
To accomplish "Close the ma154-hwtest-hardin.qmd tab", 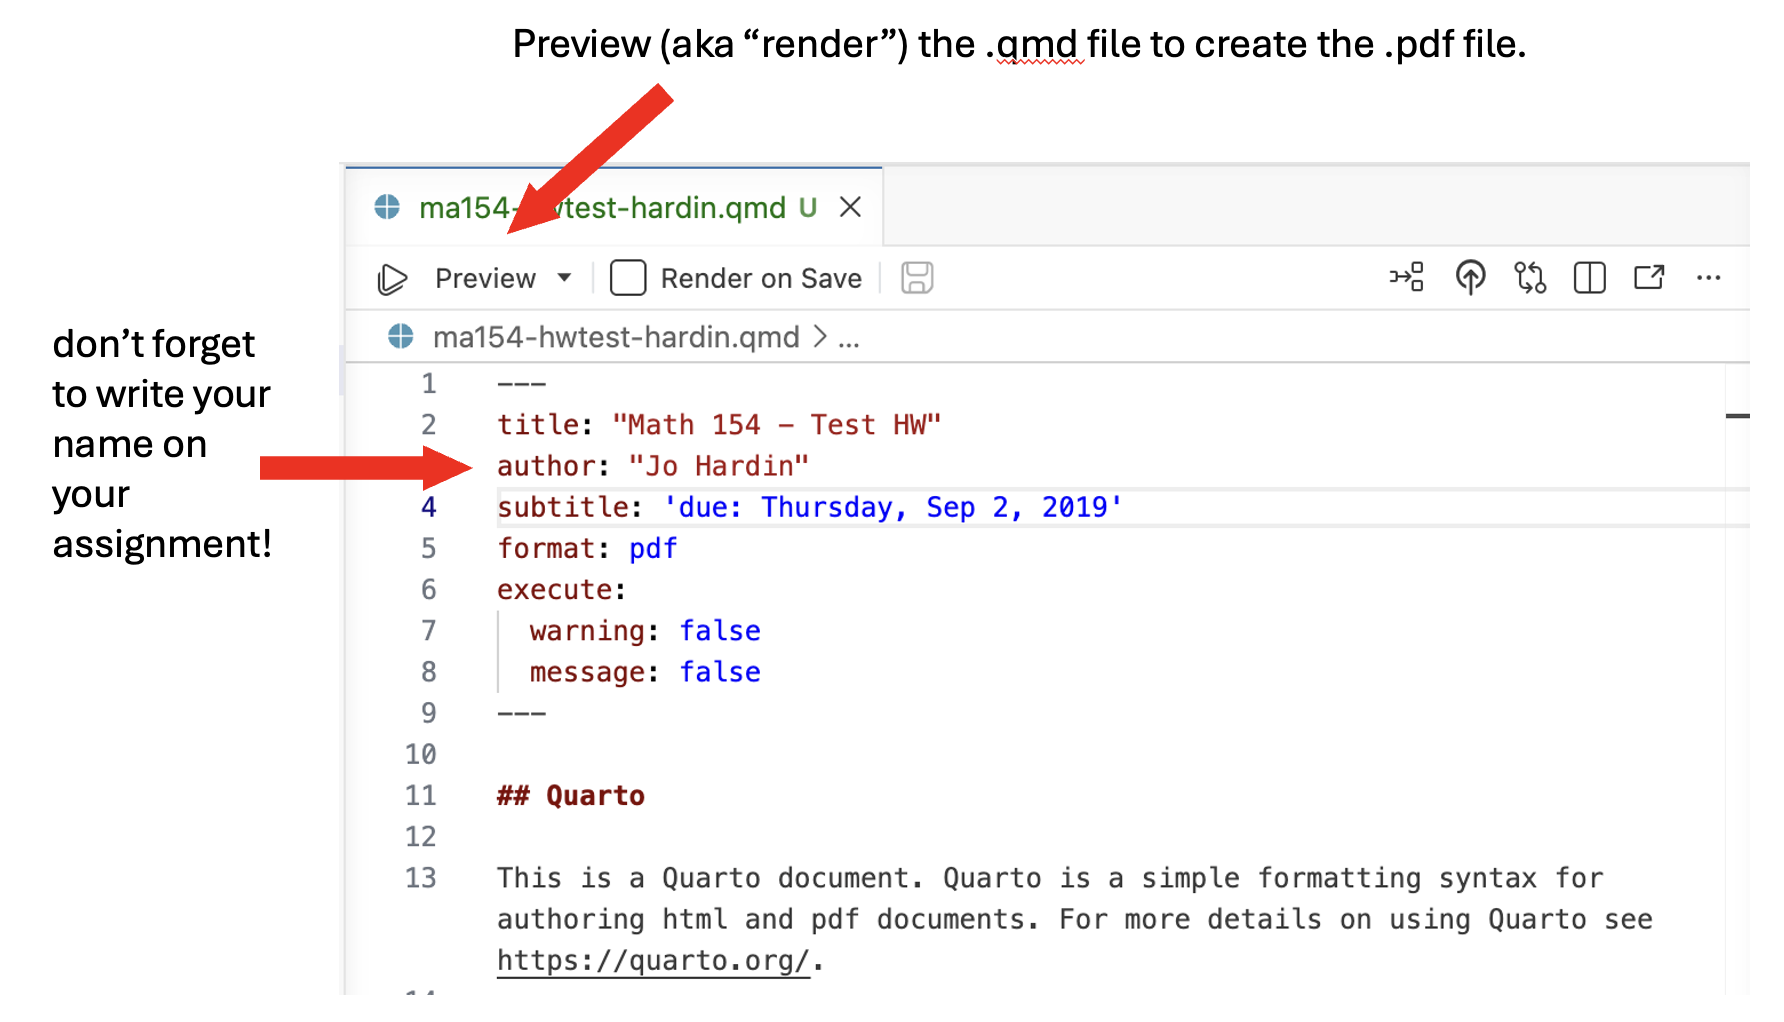I will coord(851,207).
